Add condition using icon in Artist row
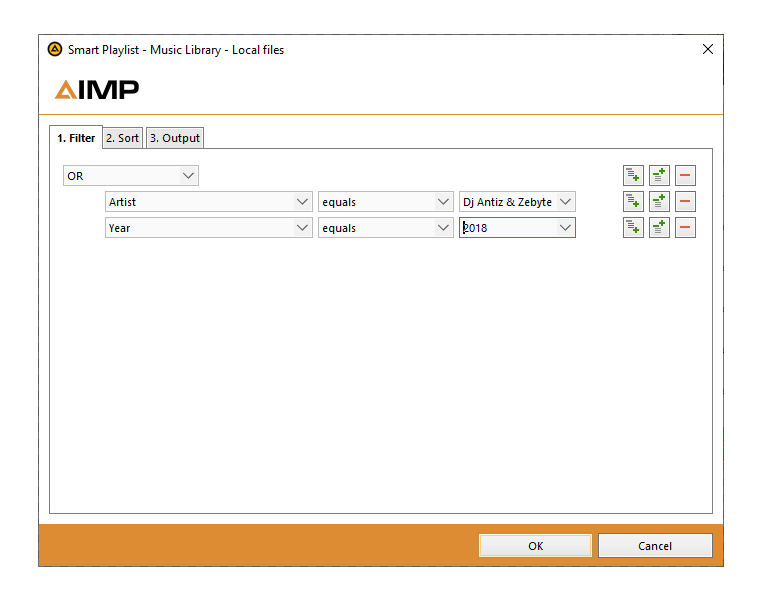 [633, 202]
